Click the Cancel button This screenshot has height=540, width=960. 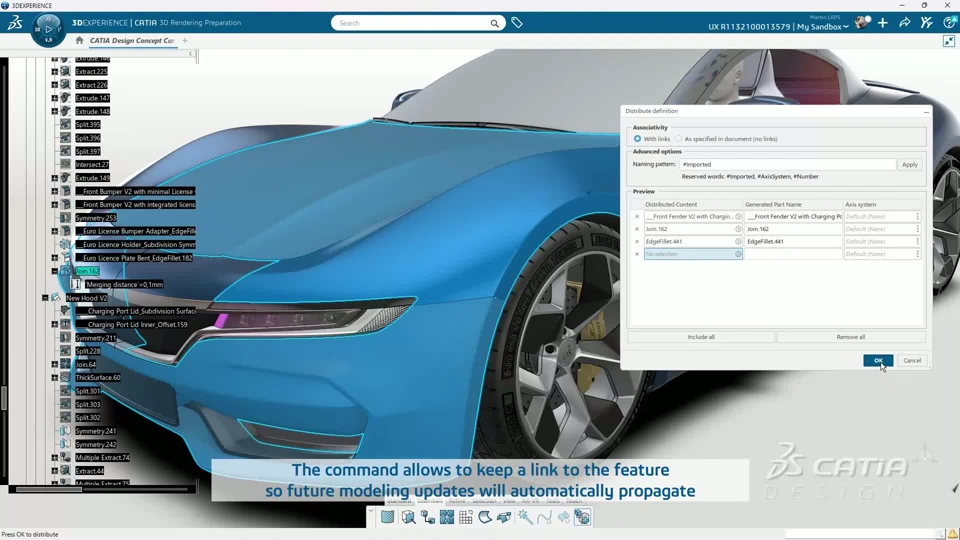point(912,361)
